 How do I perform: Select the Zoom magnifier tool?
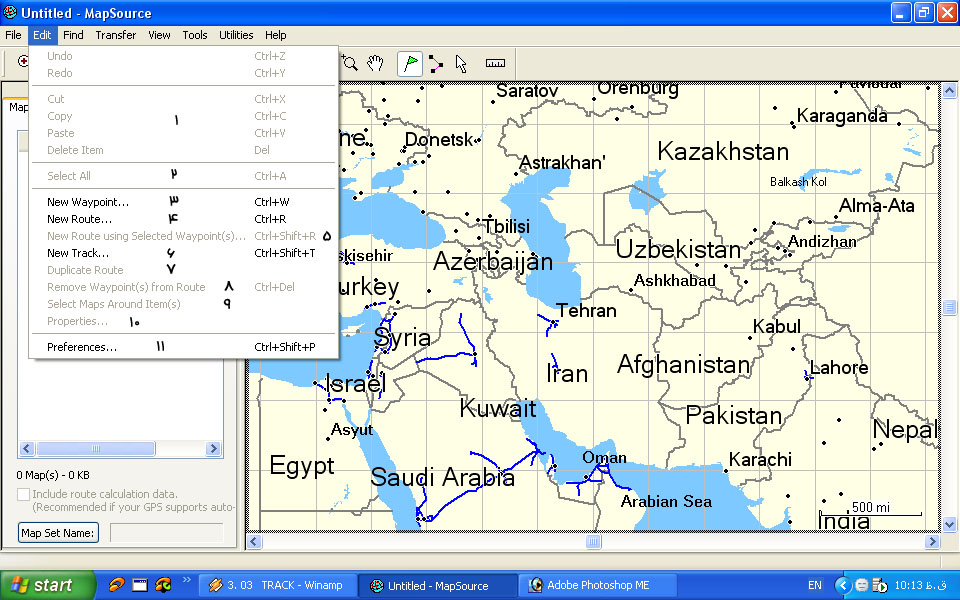[x=350, y=63]
